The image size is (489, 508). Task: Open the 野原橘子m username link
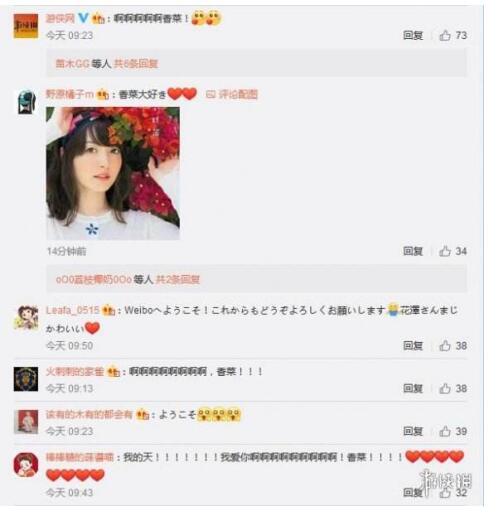70,94
